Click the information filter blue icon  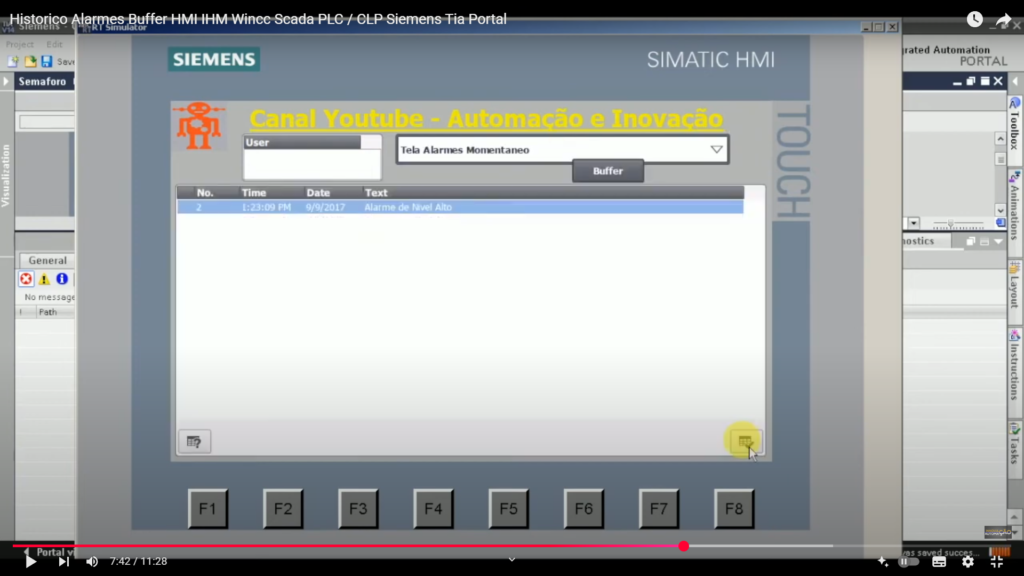click(62, 279)
